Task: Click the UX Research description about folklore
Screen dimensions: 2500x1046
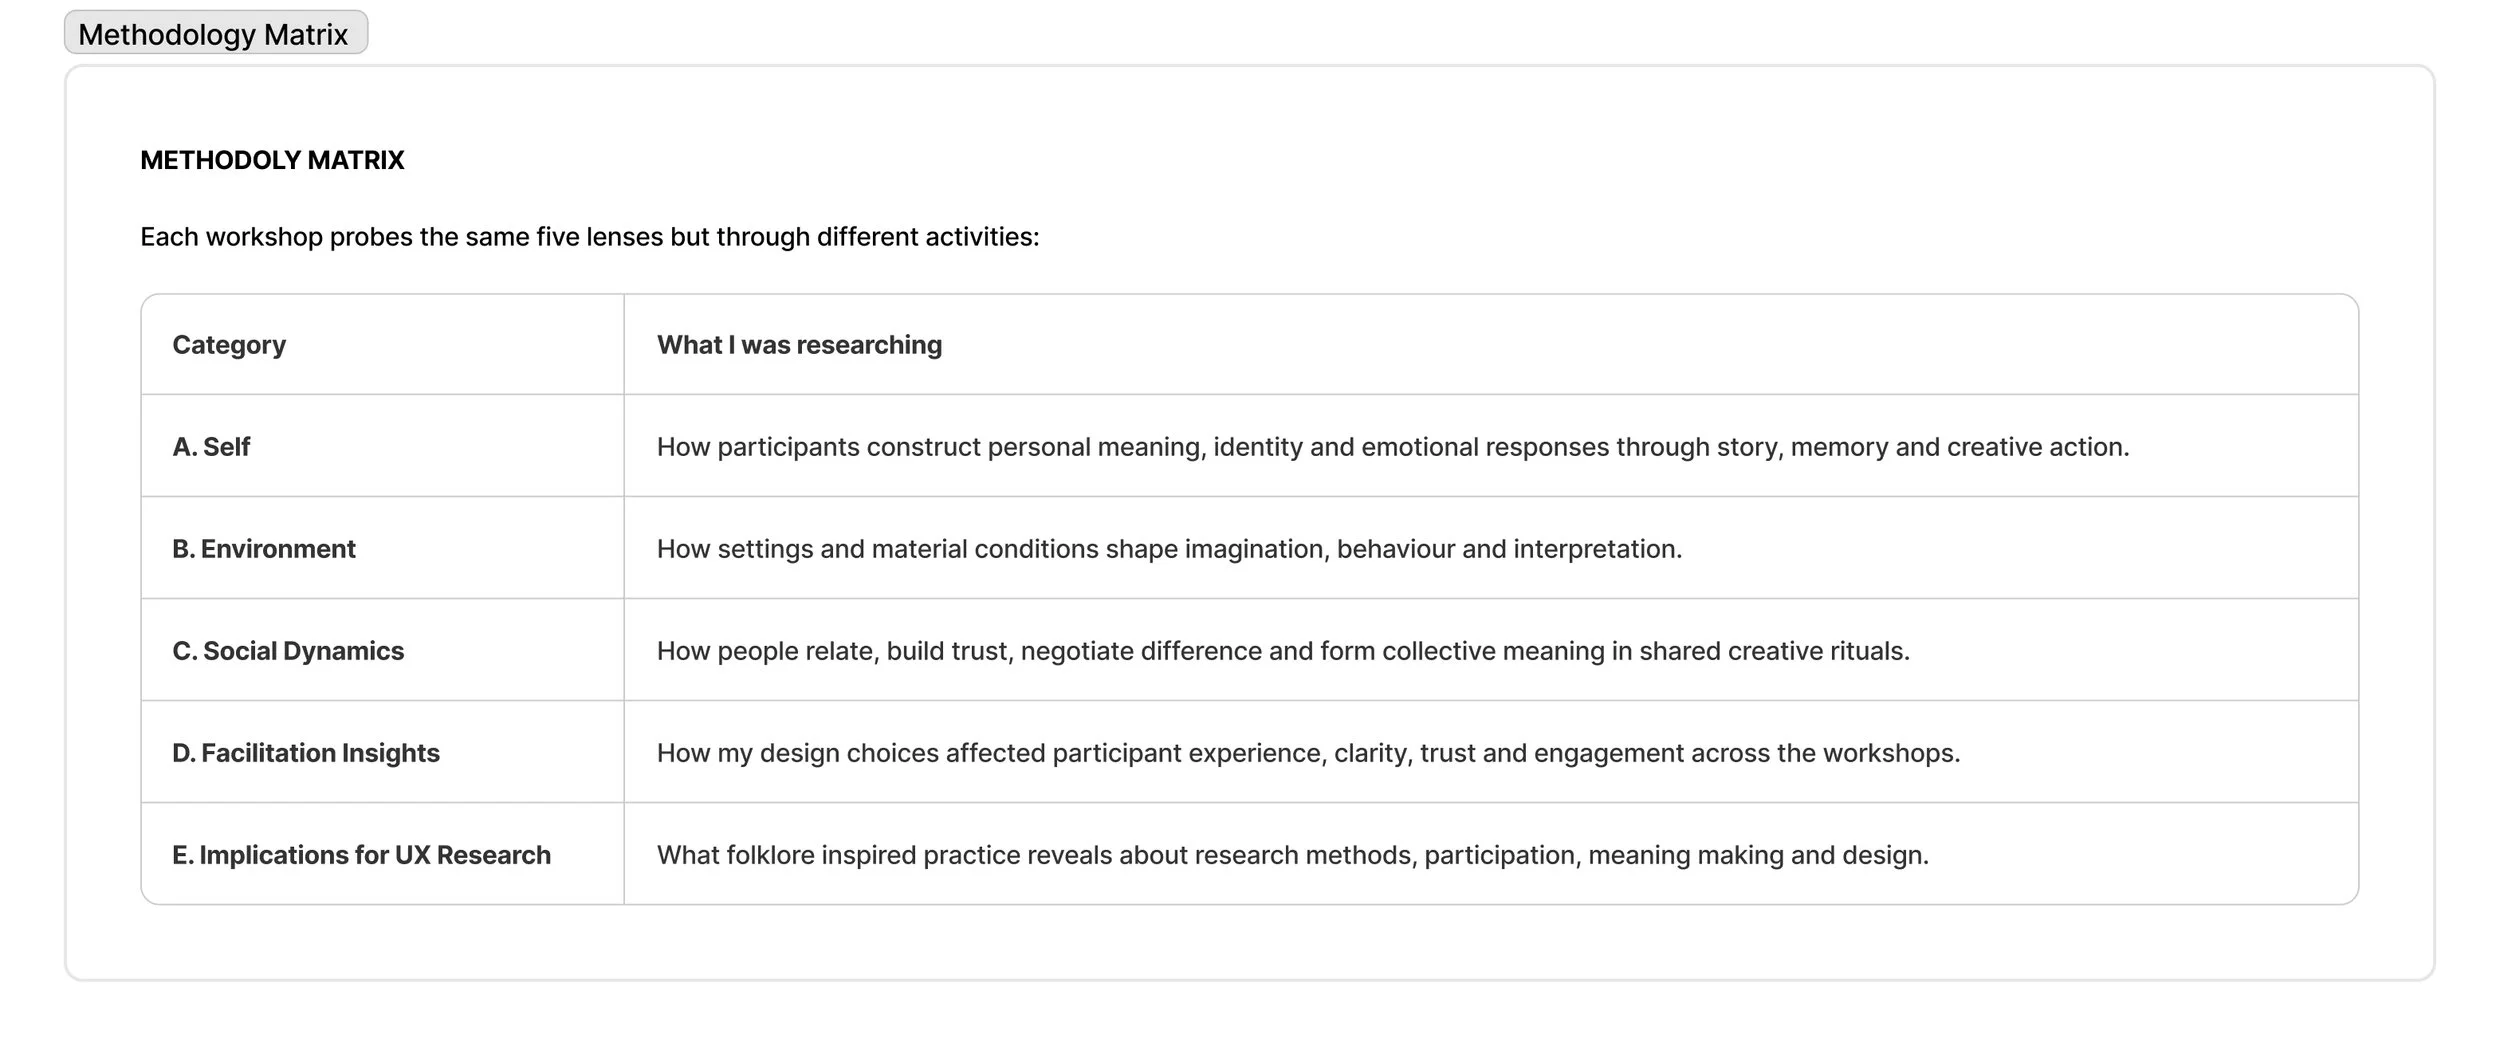Action: 1293,855
